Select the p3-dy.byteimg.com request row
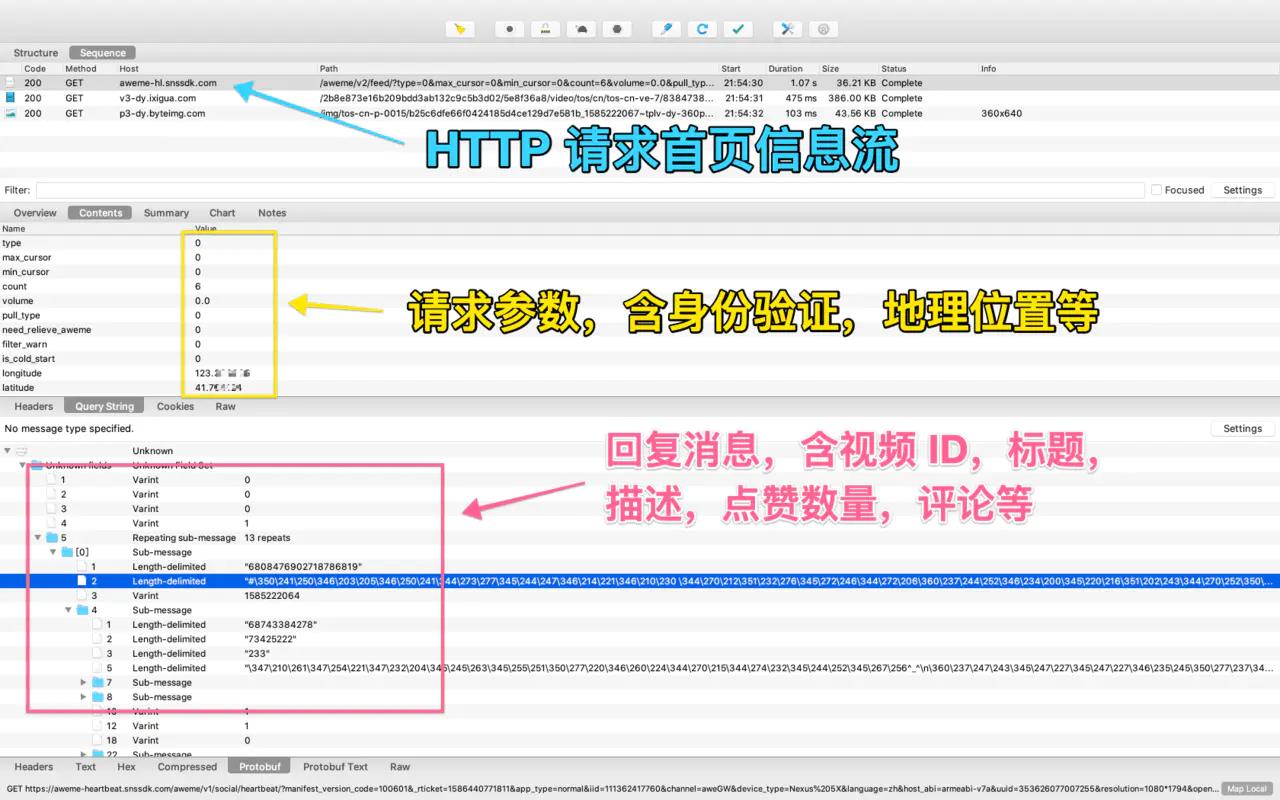This screenshot has height=800, width=1280. 640,113
